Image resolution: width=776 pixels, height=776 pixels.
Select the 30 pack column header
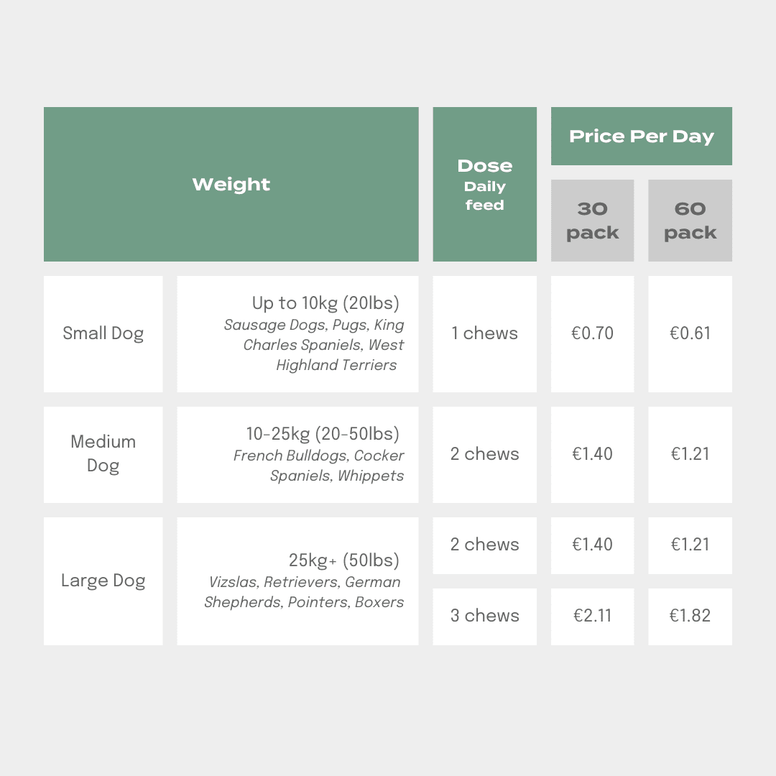(x=592, y=220)
